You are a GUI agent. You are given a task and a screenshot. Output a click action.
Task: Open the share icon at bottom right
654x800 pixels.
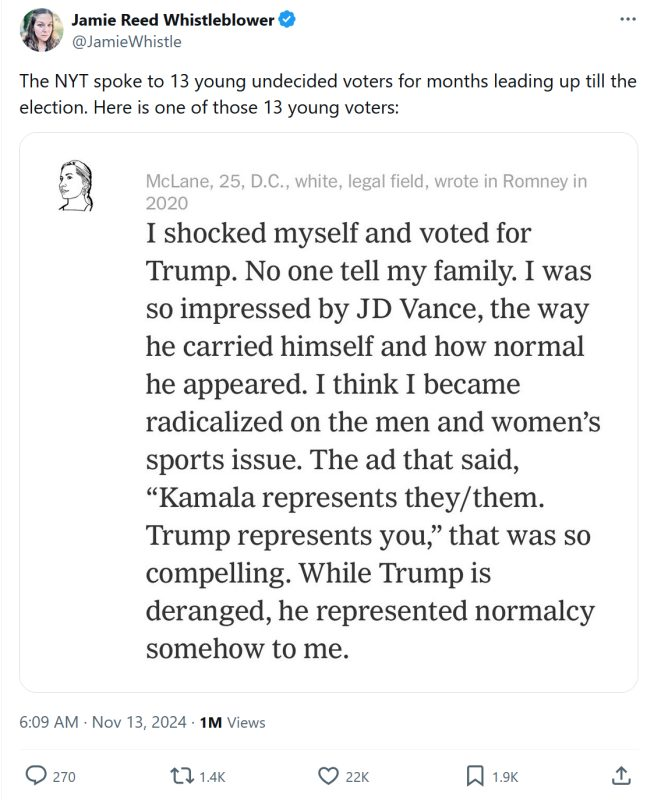(x=620, y=776)
